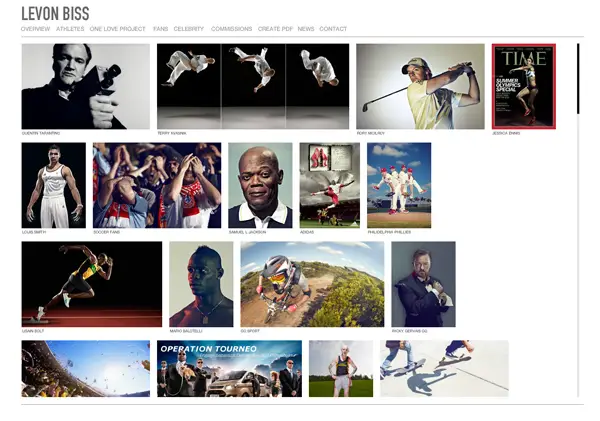View the Usain Bolt sprinting photo
The width and height of the screenshot is (600, 421).
(91, 284)
